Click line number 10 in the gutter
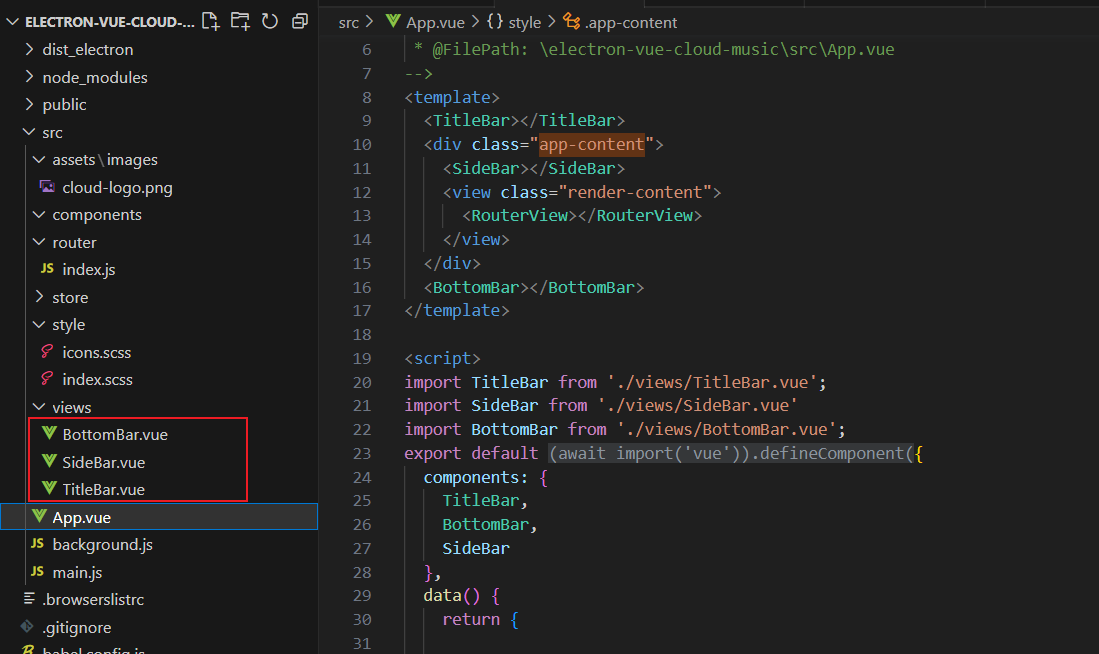 pos(362,144)
